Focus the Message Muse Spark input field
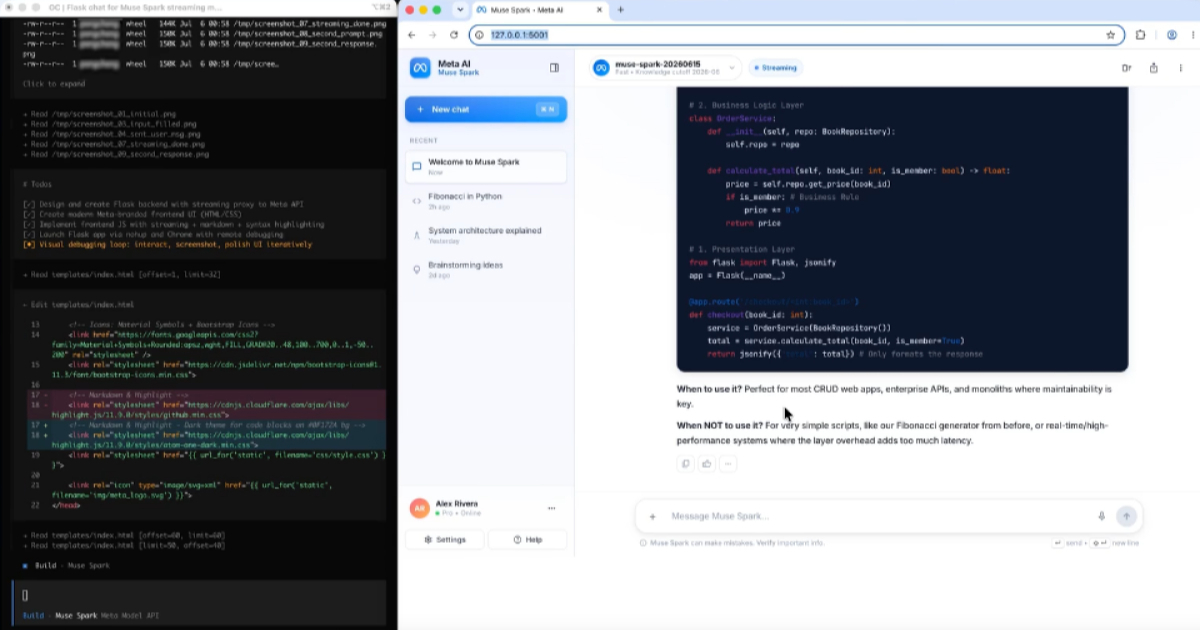 [x=880, y=516]
